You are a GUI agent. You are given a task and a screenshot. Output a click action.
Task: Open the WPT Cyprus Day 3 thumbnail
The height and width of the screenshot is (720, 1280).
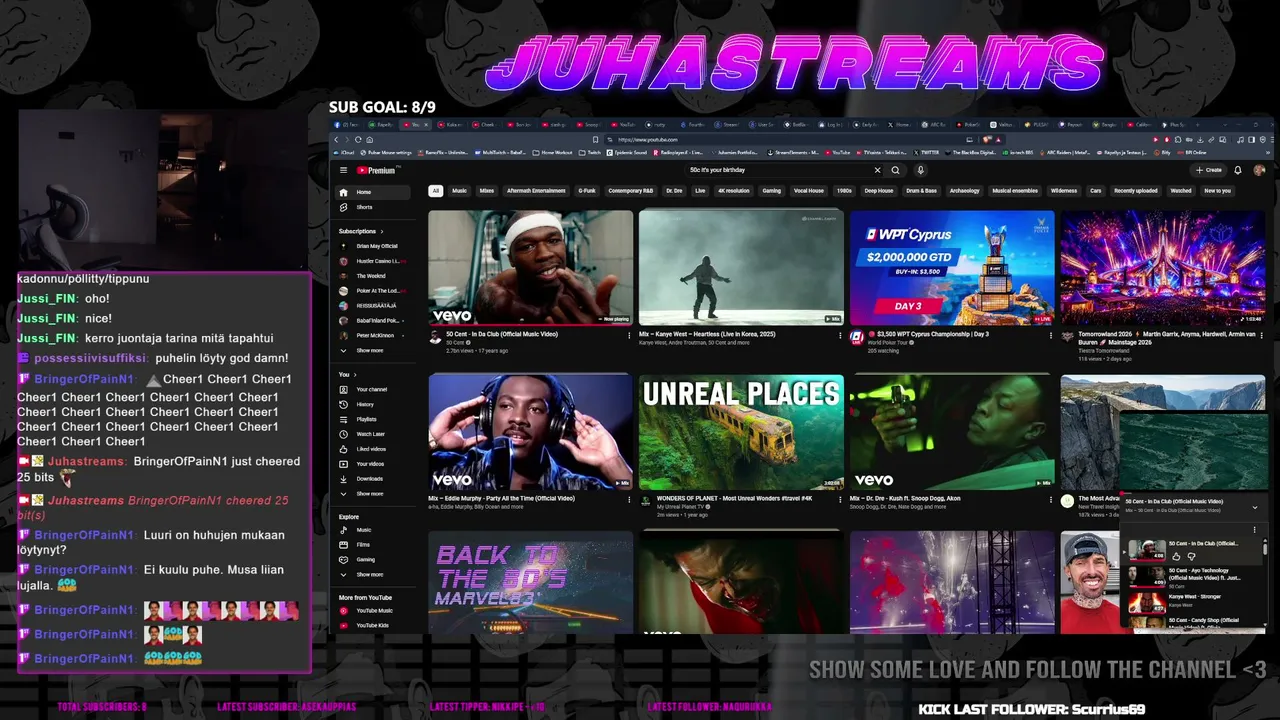(x=952, y=267)
